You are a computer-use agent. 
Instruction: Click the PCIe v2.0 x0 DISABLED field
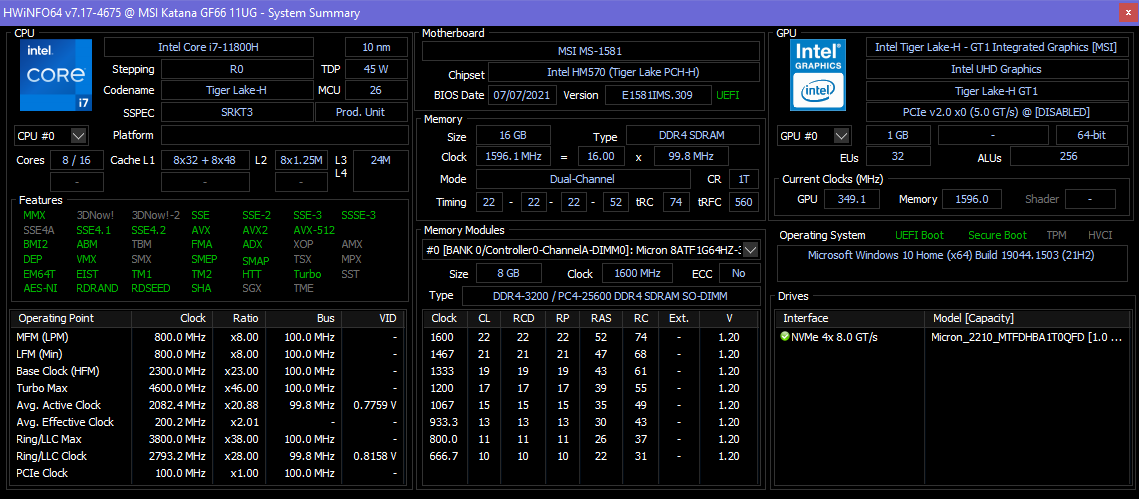pos(996,113)
